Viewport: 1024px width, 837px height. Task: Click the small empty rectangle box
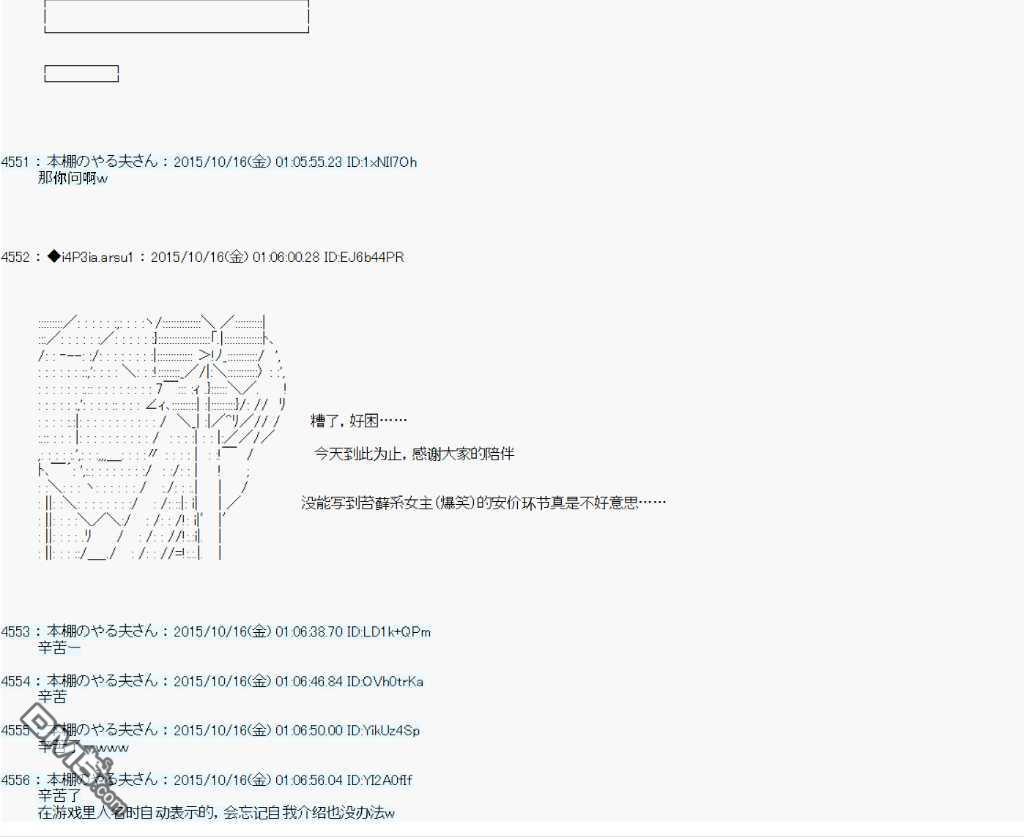[x=82, y=73]
